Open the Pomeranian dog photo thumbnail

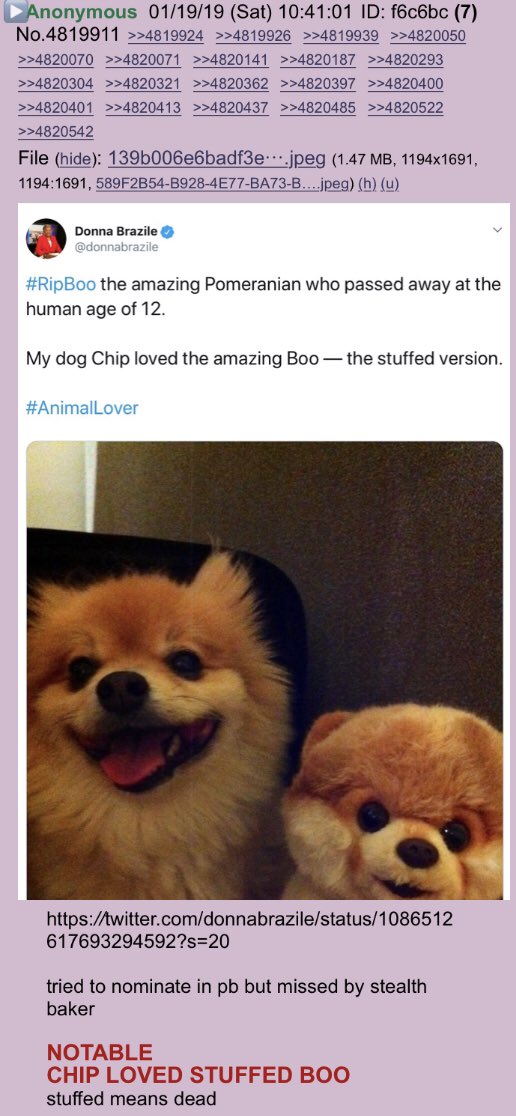[x=264, y=670]
